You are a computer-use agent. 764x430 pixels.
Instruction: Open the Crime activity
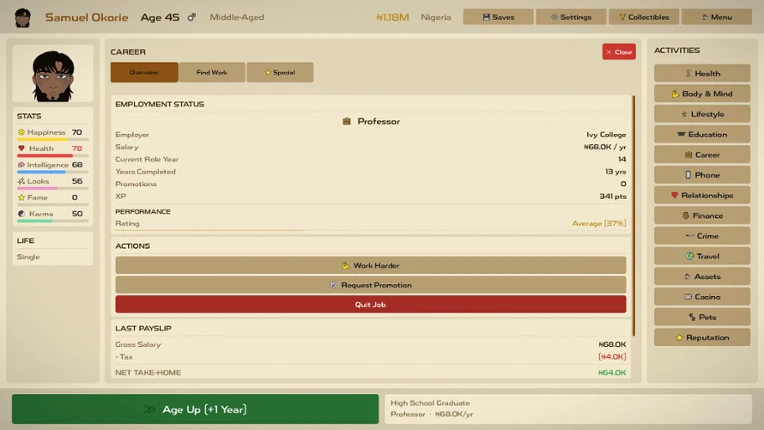702,236
